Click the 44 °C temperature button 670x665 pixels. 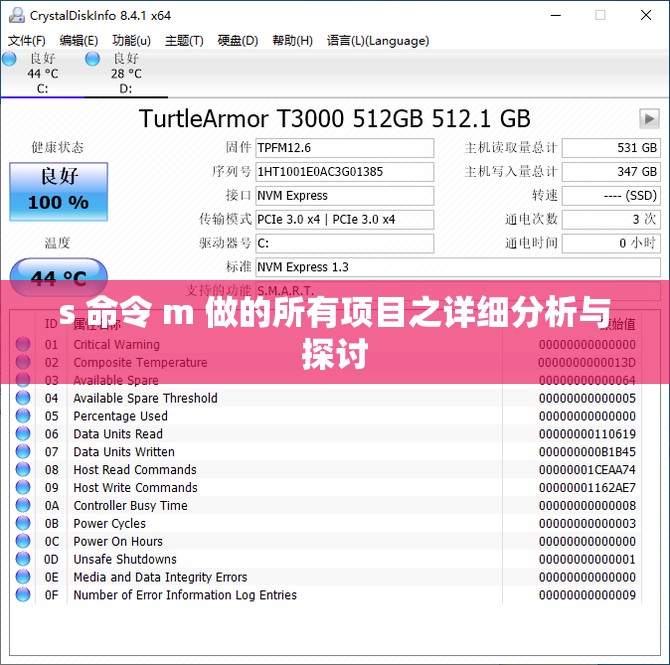click(59, 277)
